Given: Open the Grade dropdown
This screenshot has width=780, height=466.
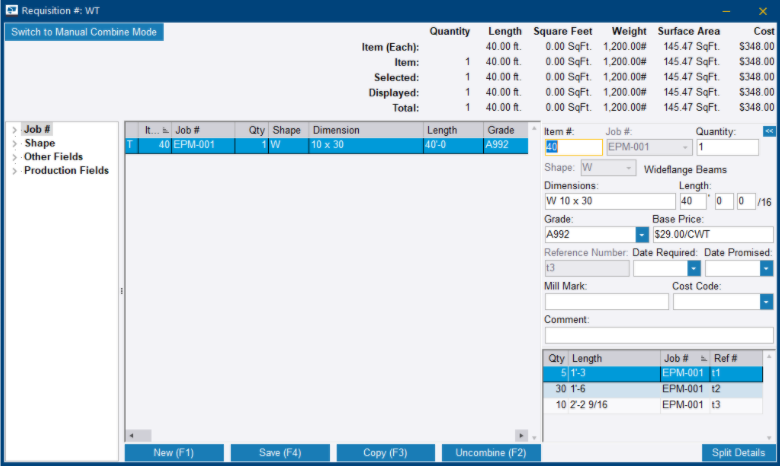Looking at the screenshot, I should coord(641,235).
